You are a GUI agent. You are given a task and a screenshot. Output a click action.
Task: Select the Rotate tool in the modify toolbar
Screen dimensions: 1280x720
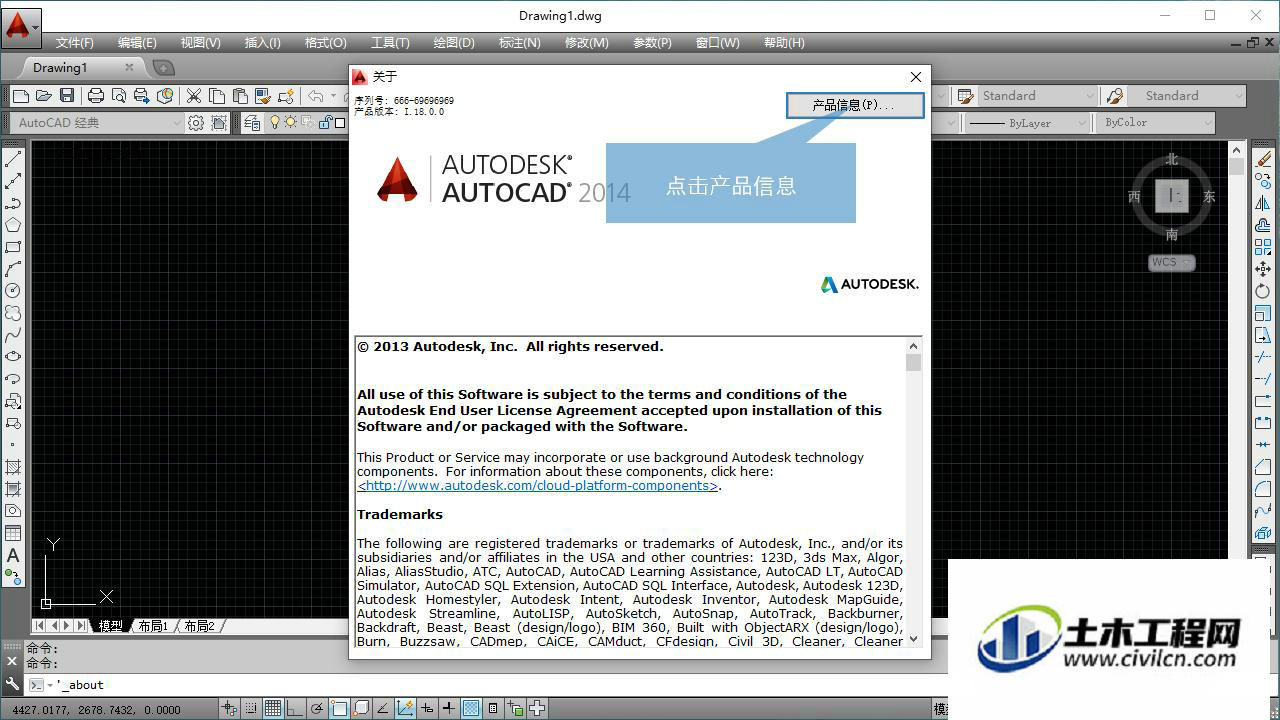[1263, 291]
